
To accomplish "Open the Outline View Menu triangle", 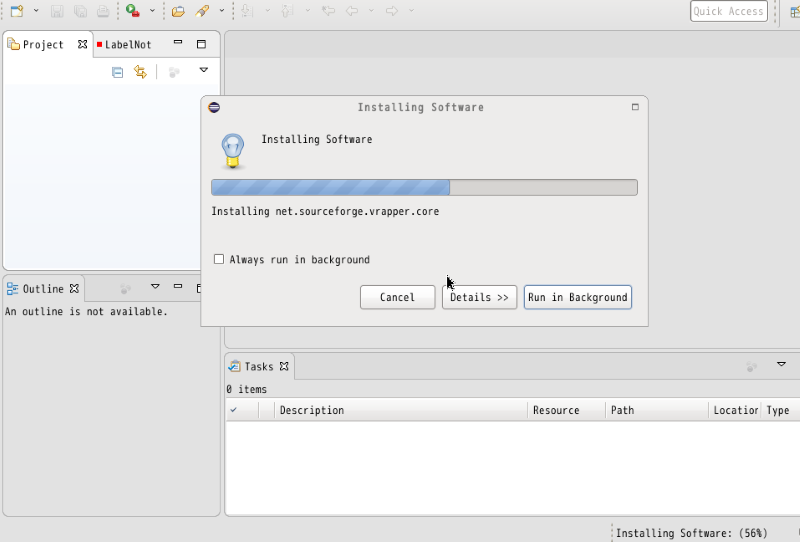I will (155, 287).
